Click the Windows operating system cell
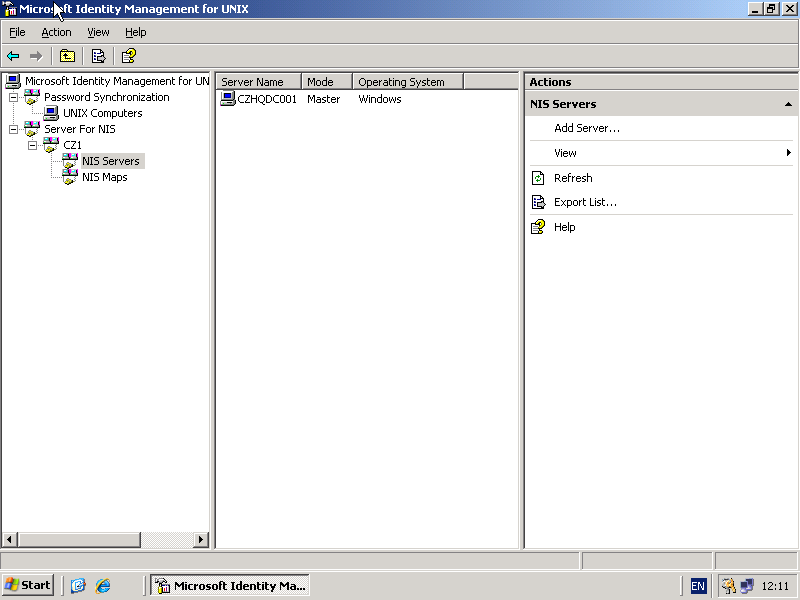The height and width of the screenshot is (600, 800). point(380,99)
